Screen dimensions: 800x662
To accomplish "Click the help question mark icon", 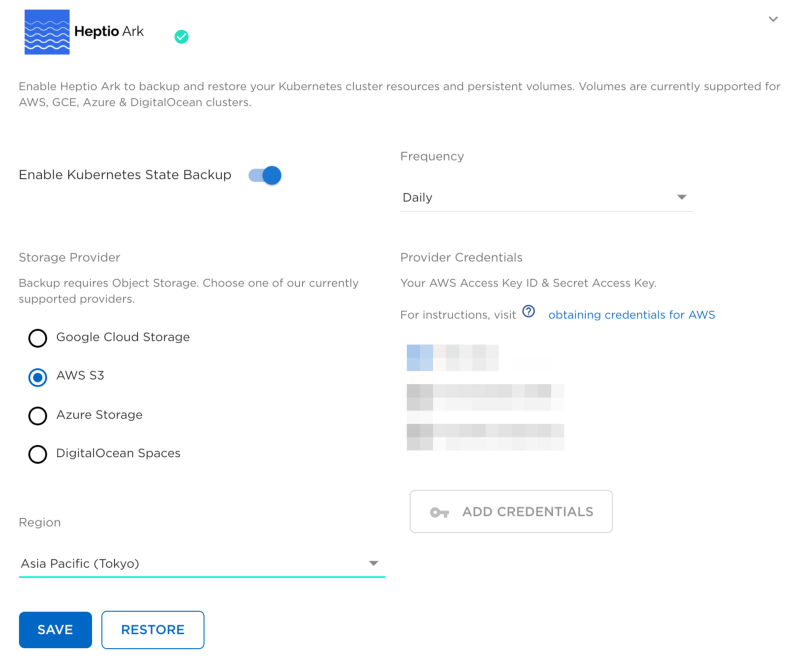I will (x=529, y=312).
